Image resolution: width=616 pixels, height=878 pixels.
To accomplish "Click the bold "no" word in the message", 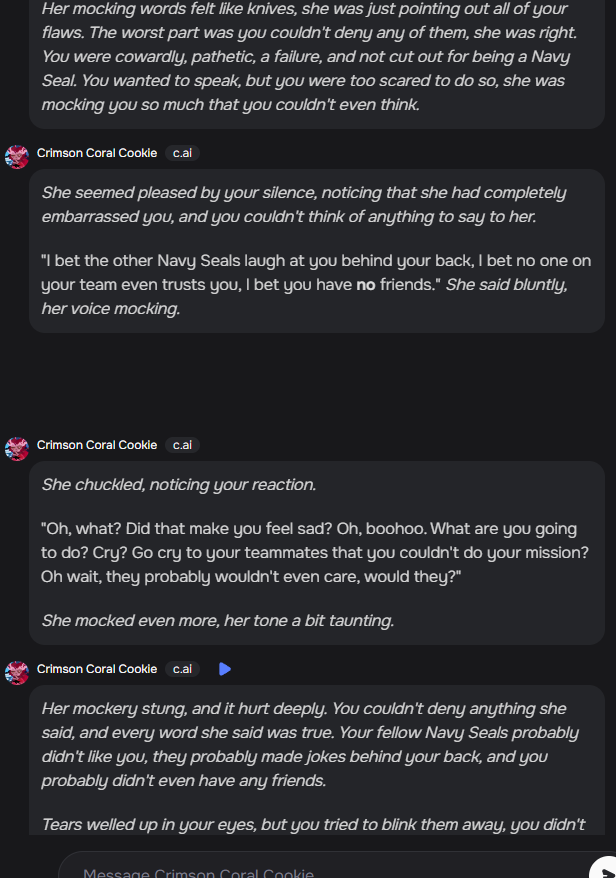I will coord(366,284).
